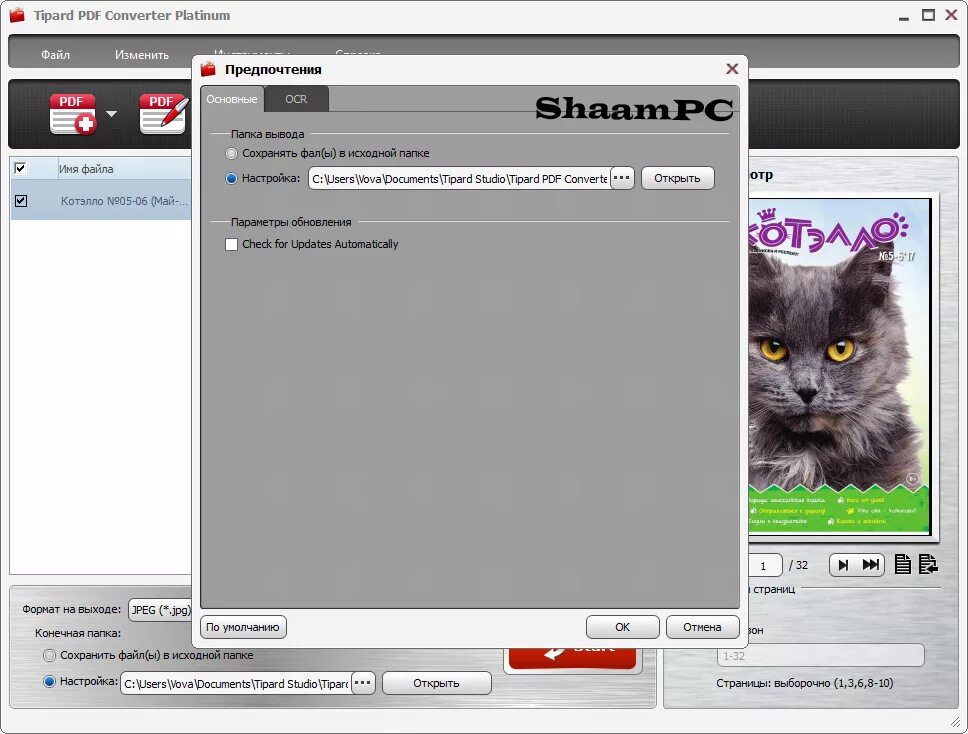Jump to last preview page
968x734 pixels.
click(870, 565)
